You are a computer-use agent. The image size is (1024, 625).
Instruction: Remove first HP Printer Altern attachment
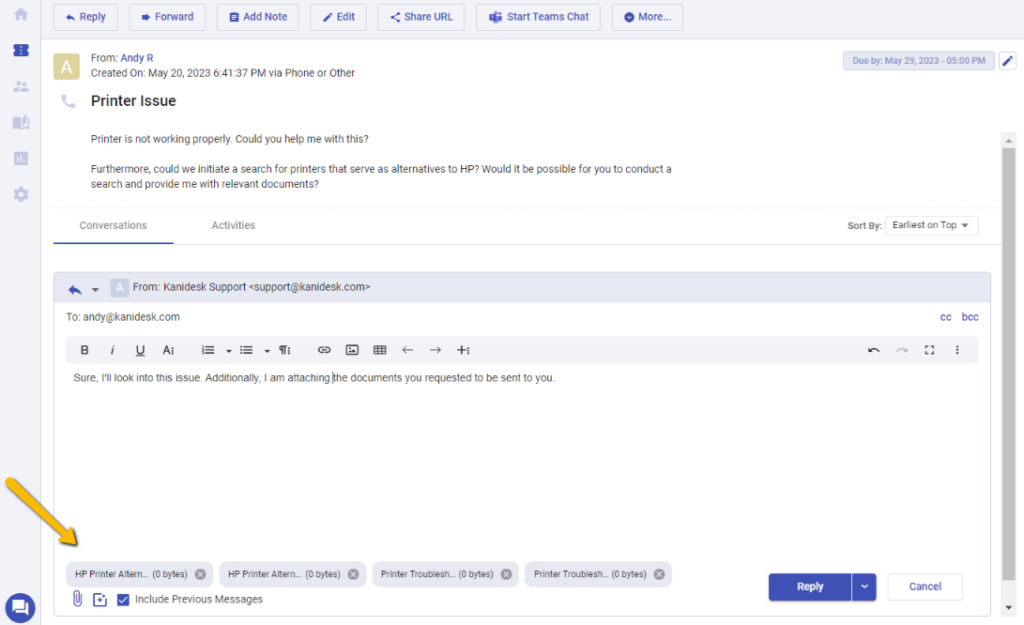[200, 574]
